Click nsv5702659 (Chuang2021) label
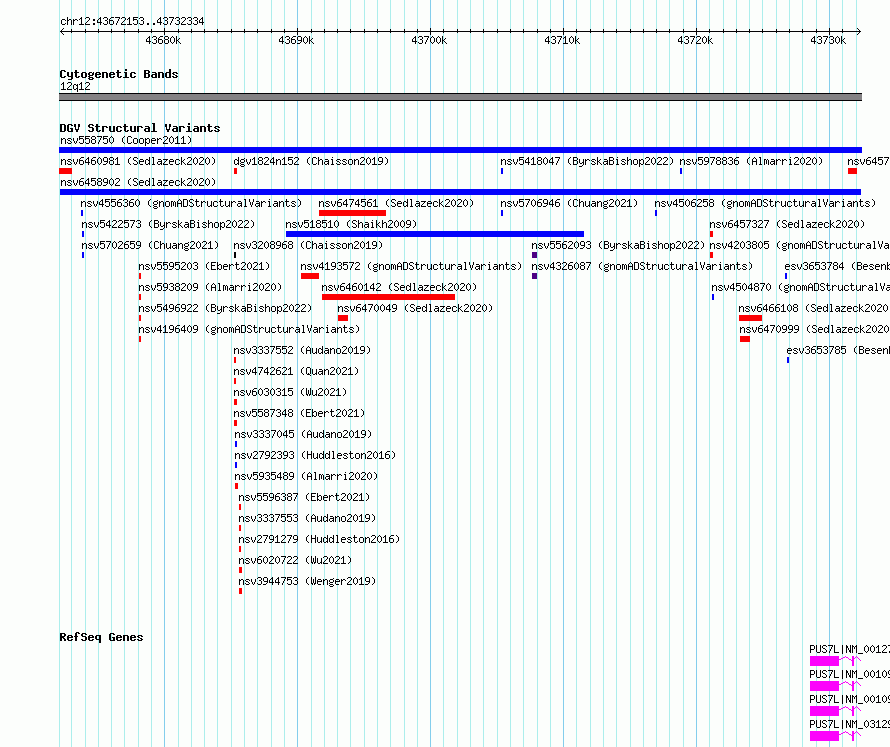Image resolution: width=890 pixels, height=747 pixels. 150,245
